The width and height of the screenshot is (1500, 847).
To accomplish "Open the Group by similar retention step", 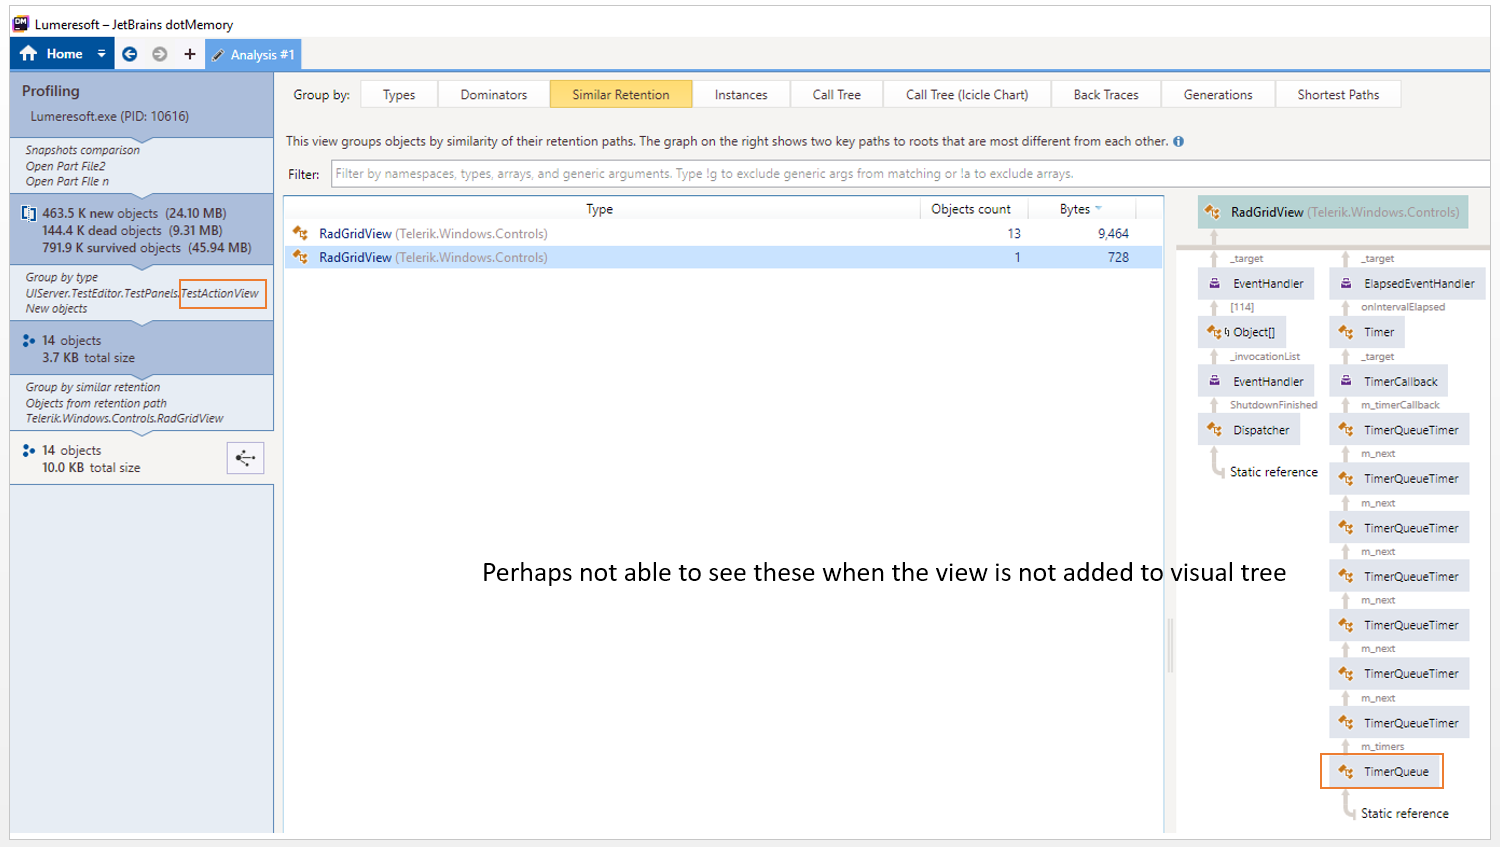I will (142, 403).
